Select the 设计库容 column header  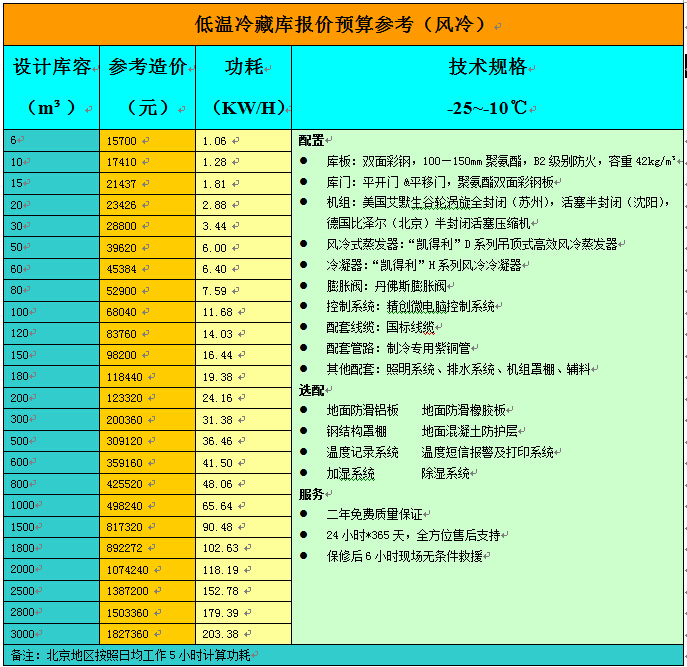click(50, 86)
